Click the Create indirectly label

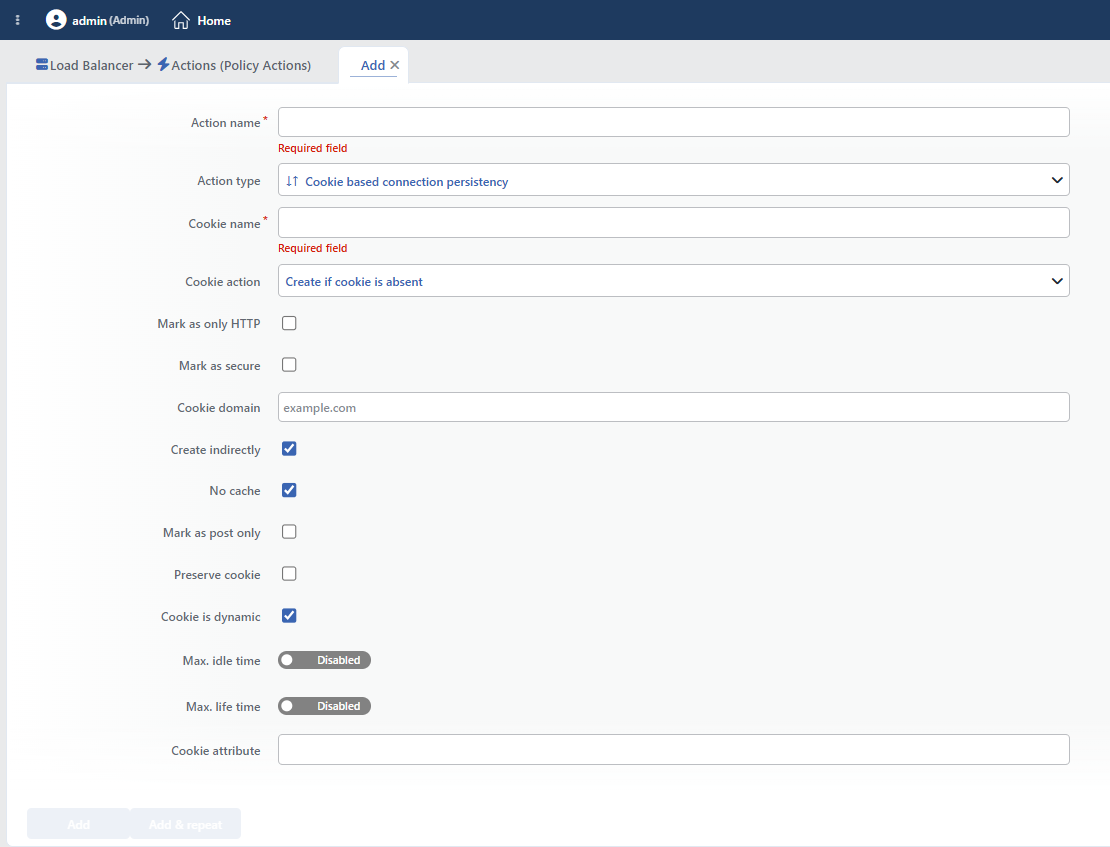[215, 450]
